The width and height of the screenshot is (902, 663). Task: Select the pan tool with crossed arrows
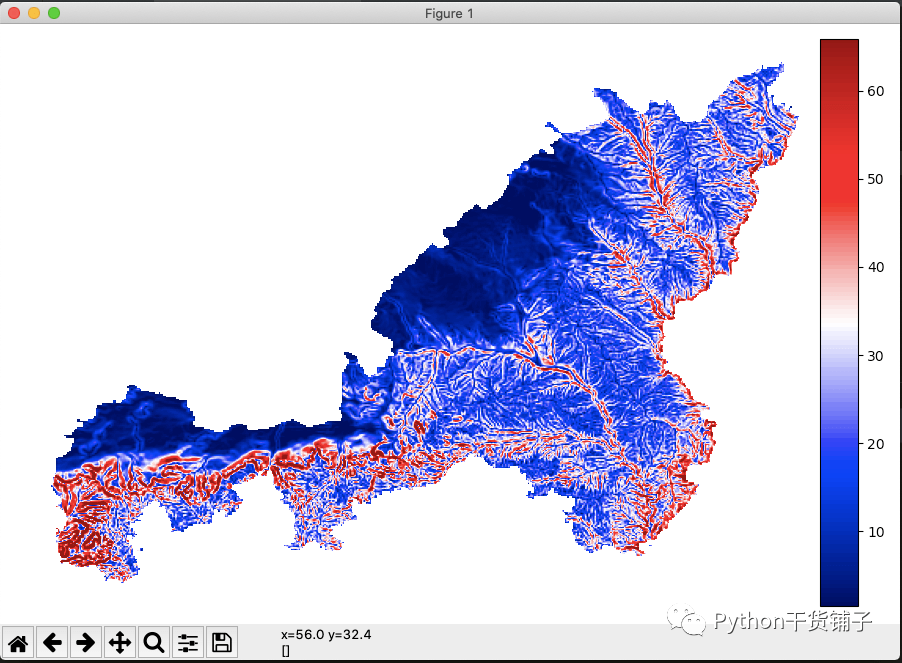tap(119, 642)
